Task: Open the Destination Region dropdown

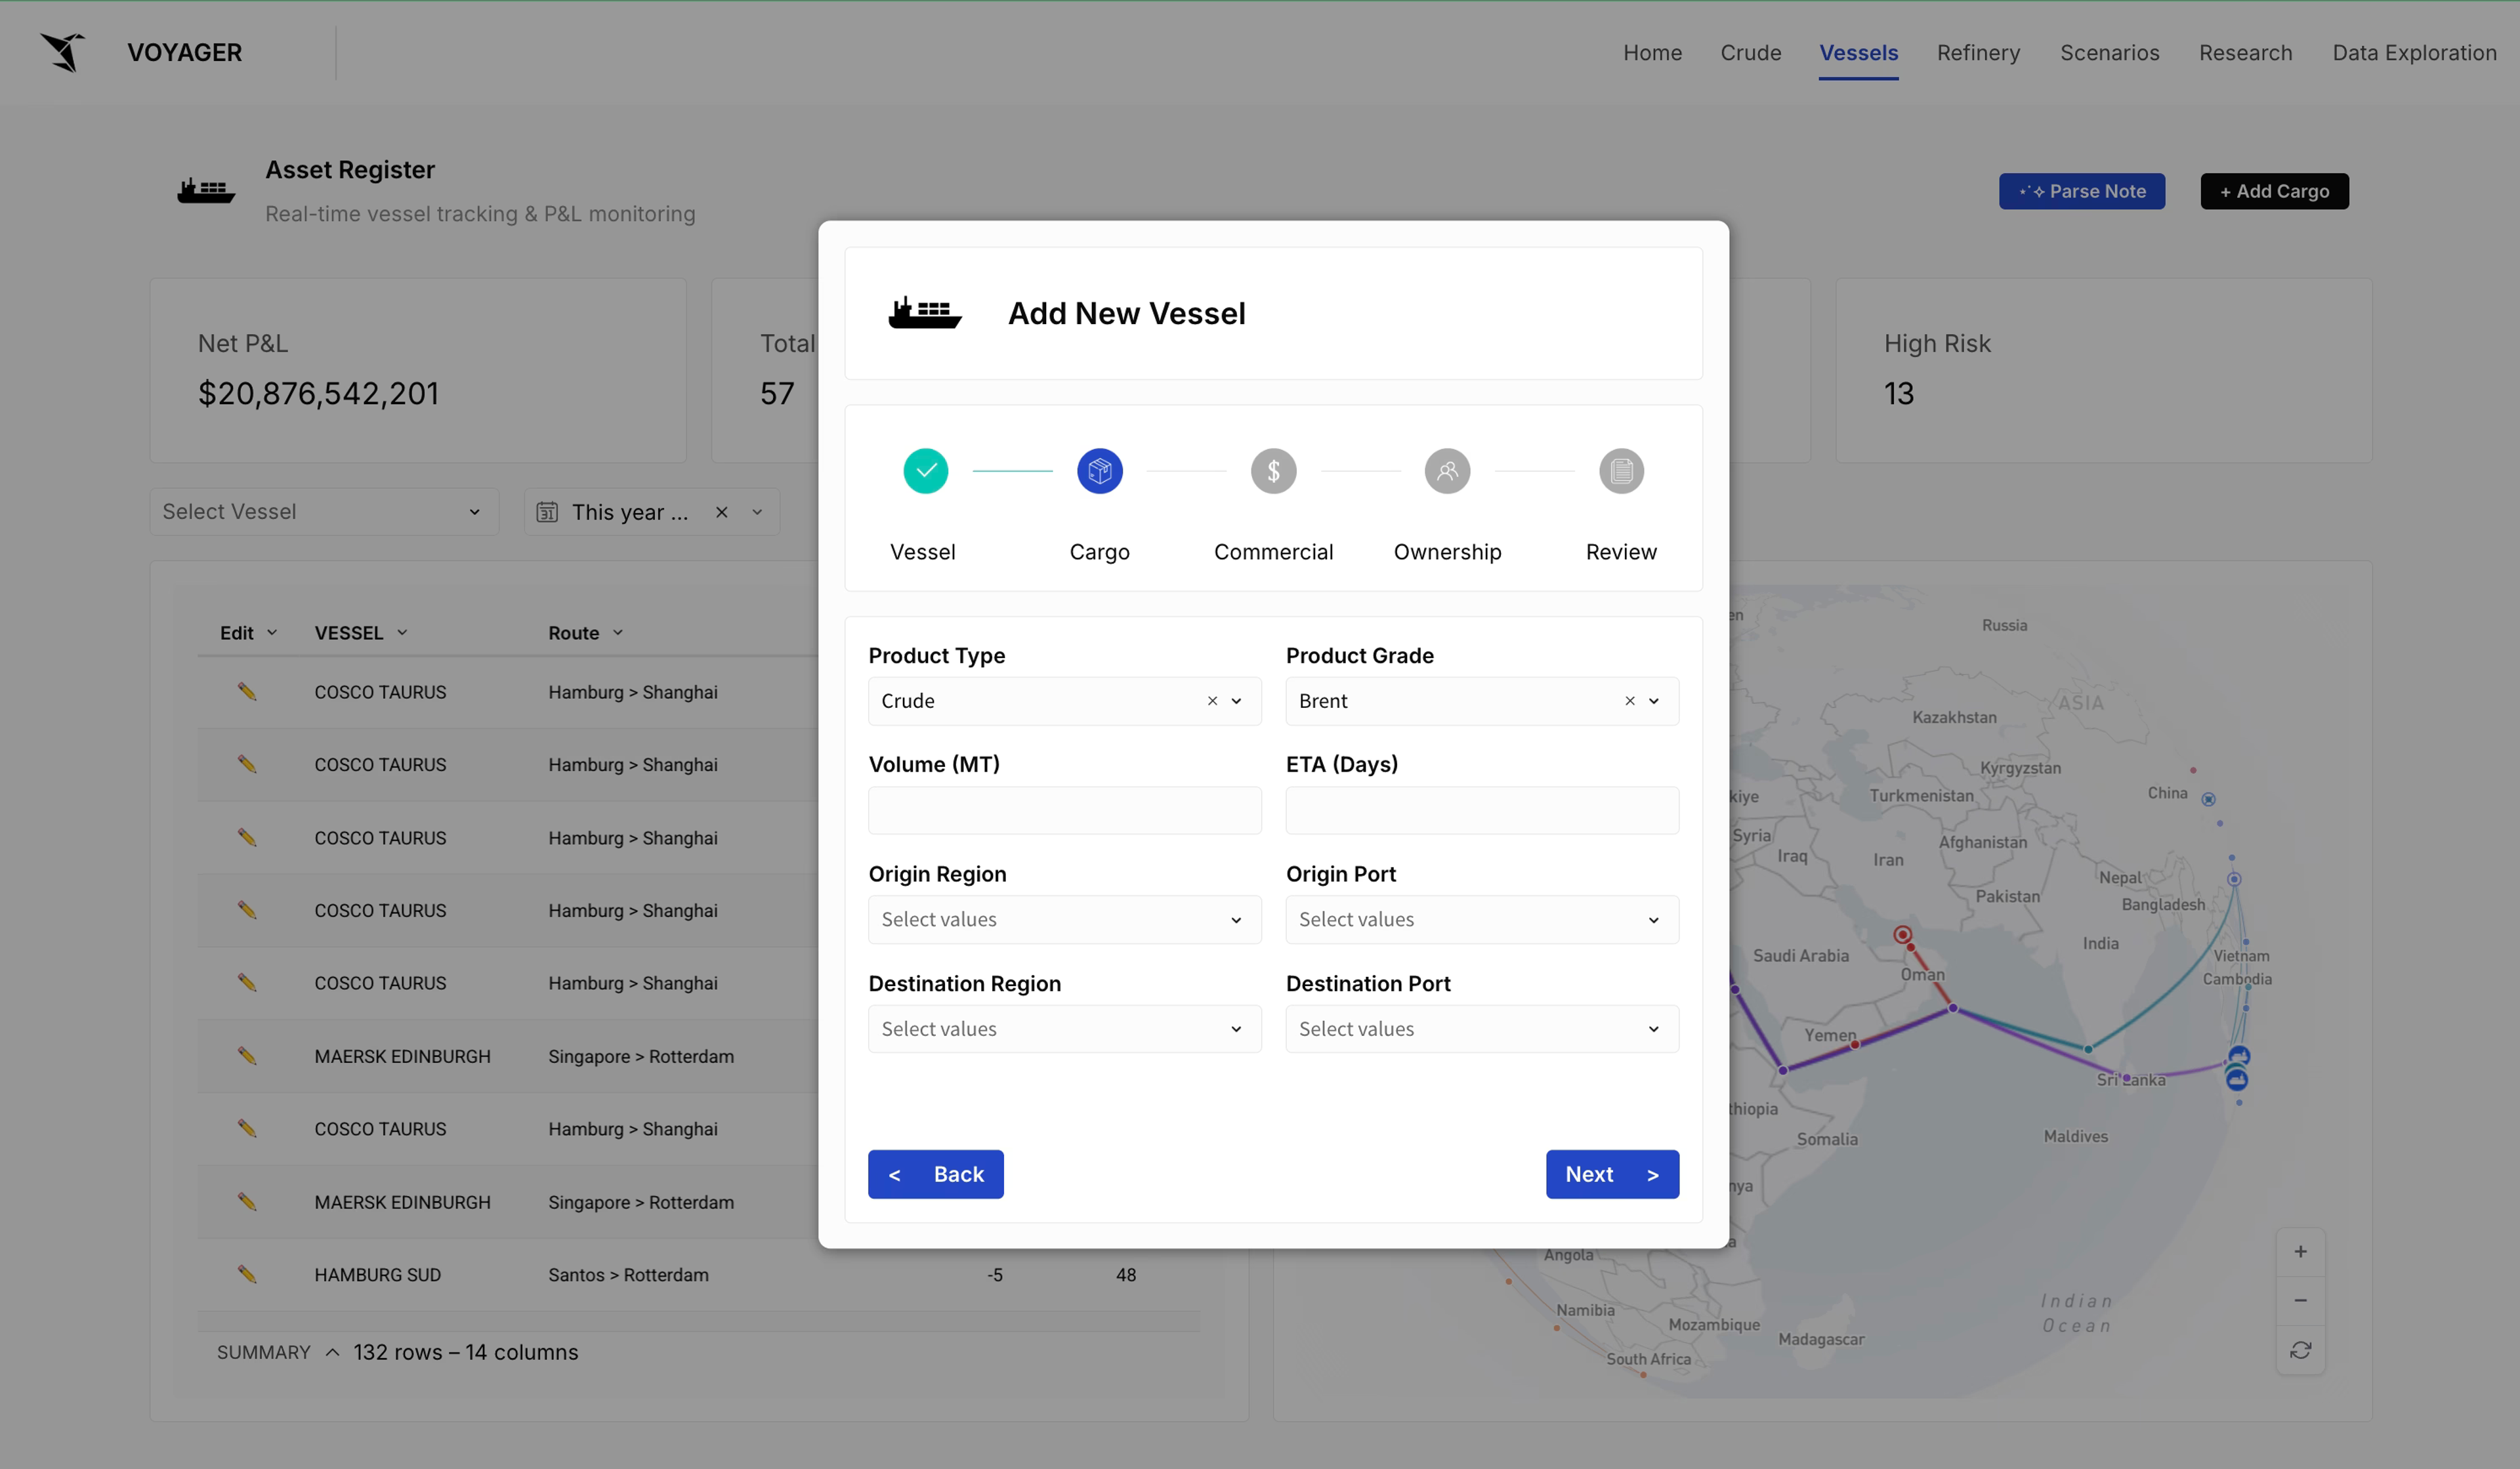Action: point(1064,1028)
